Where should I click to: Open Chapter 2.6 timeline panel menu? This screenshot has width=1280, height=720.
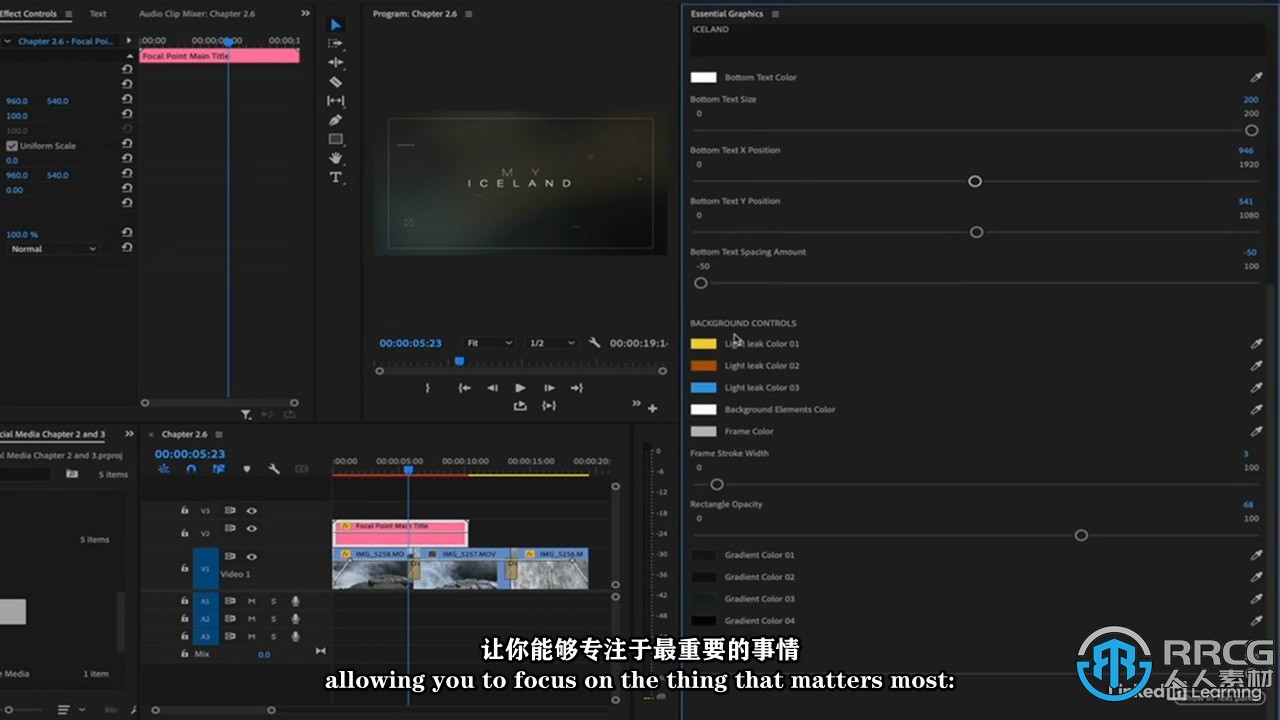(x=219, y=434)
